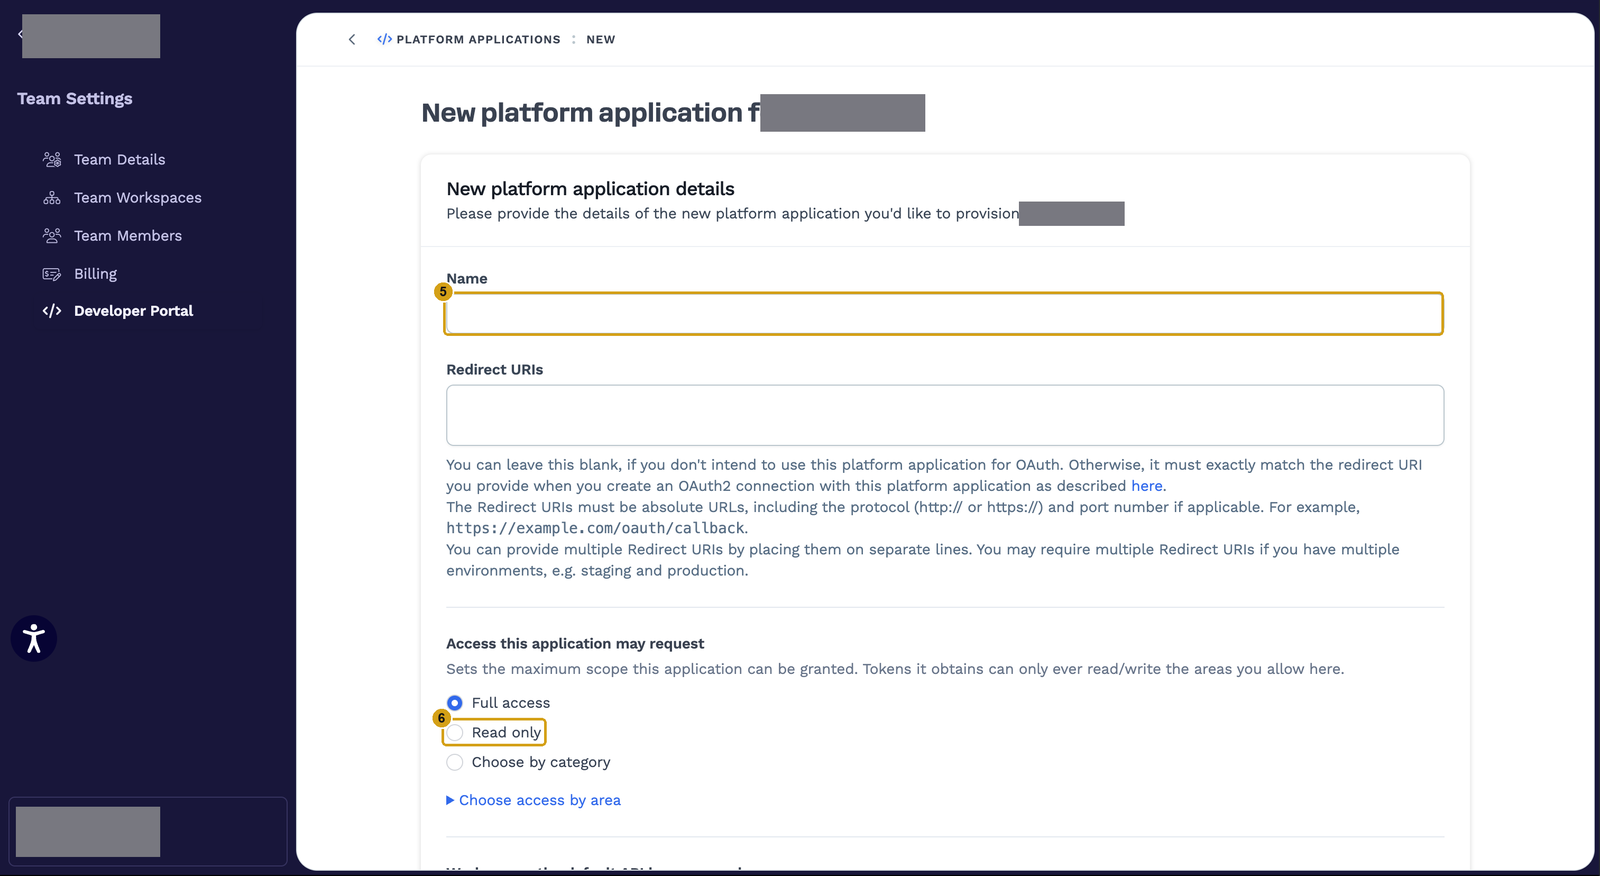
Task: Click the Access this application may request heading
Action: pyautogui.click(x=575, y=644)
